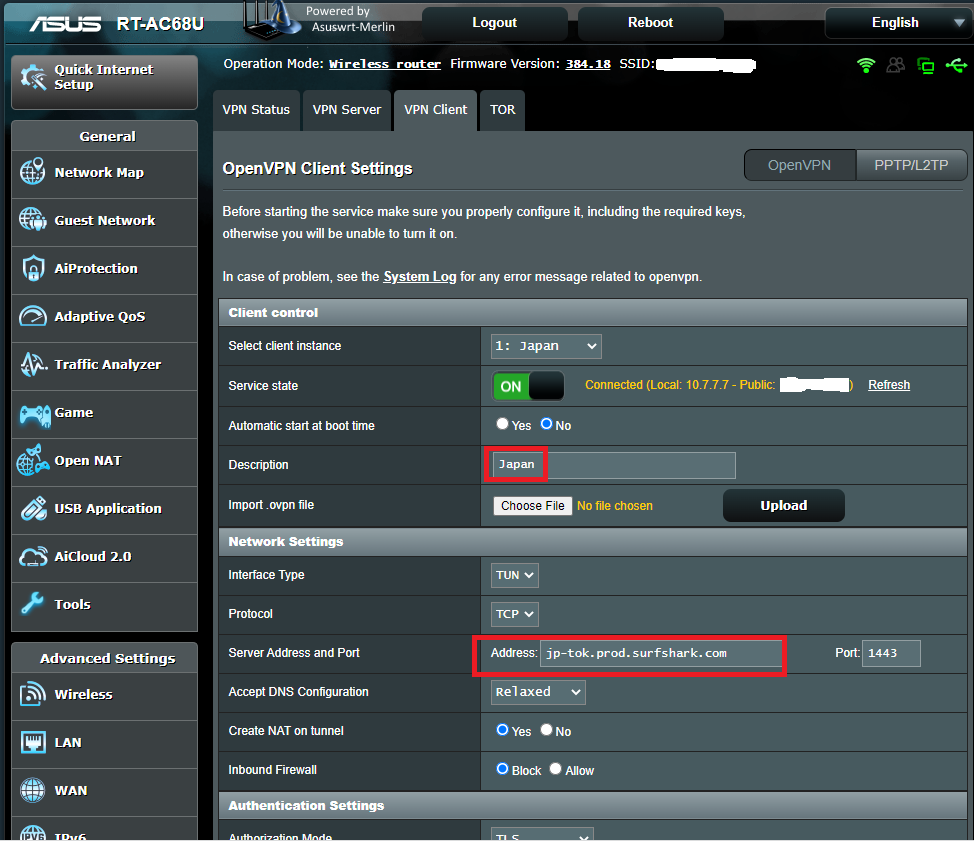Open Network Map via its globe icon
Image resolution: width=974 pixels, height=841 pixels.
tap(33, 172)
